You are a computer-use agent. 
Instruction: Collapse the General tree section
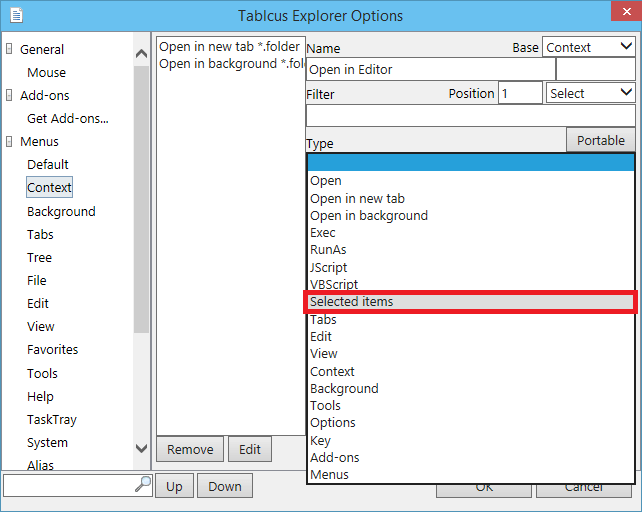pos(9,49)
